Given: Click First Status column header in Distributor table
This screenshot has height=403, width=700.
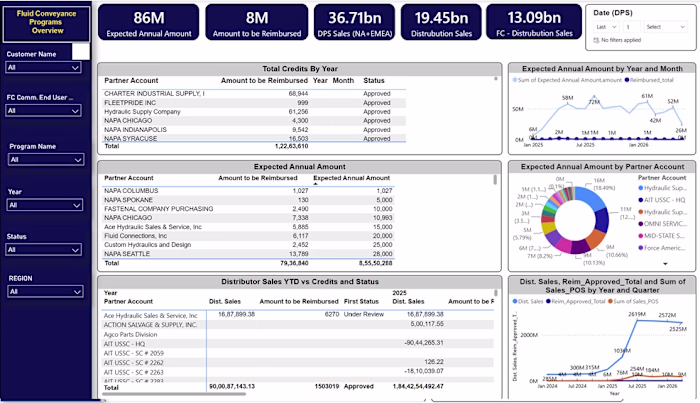Looking at the screenshot, I should [361, 302].
